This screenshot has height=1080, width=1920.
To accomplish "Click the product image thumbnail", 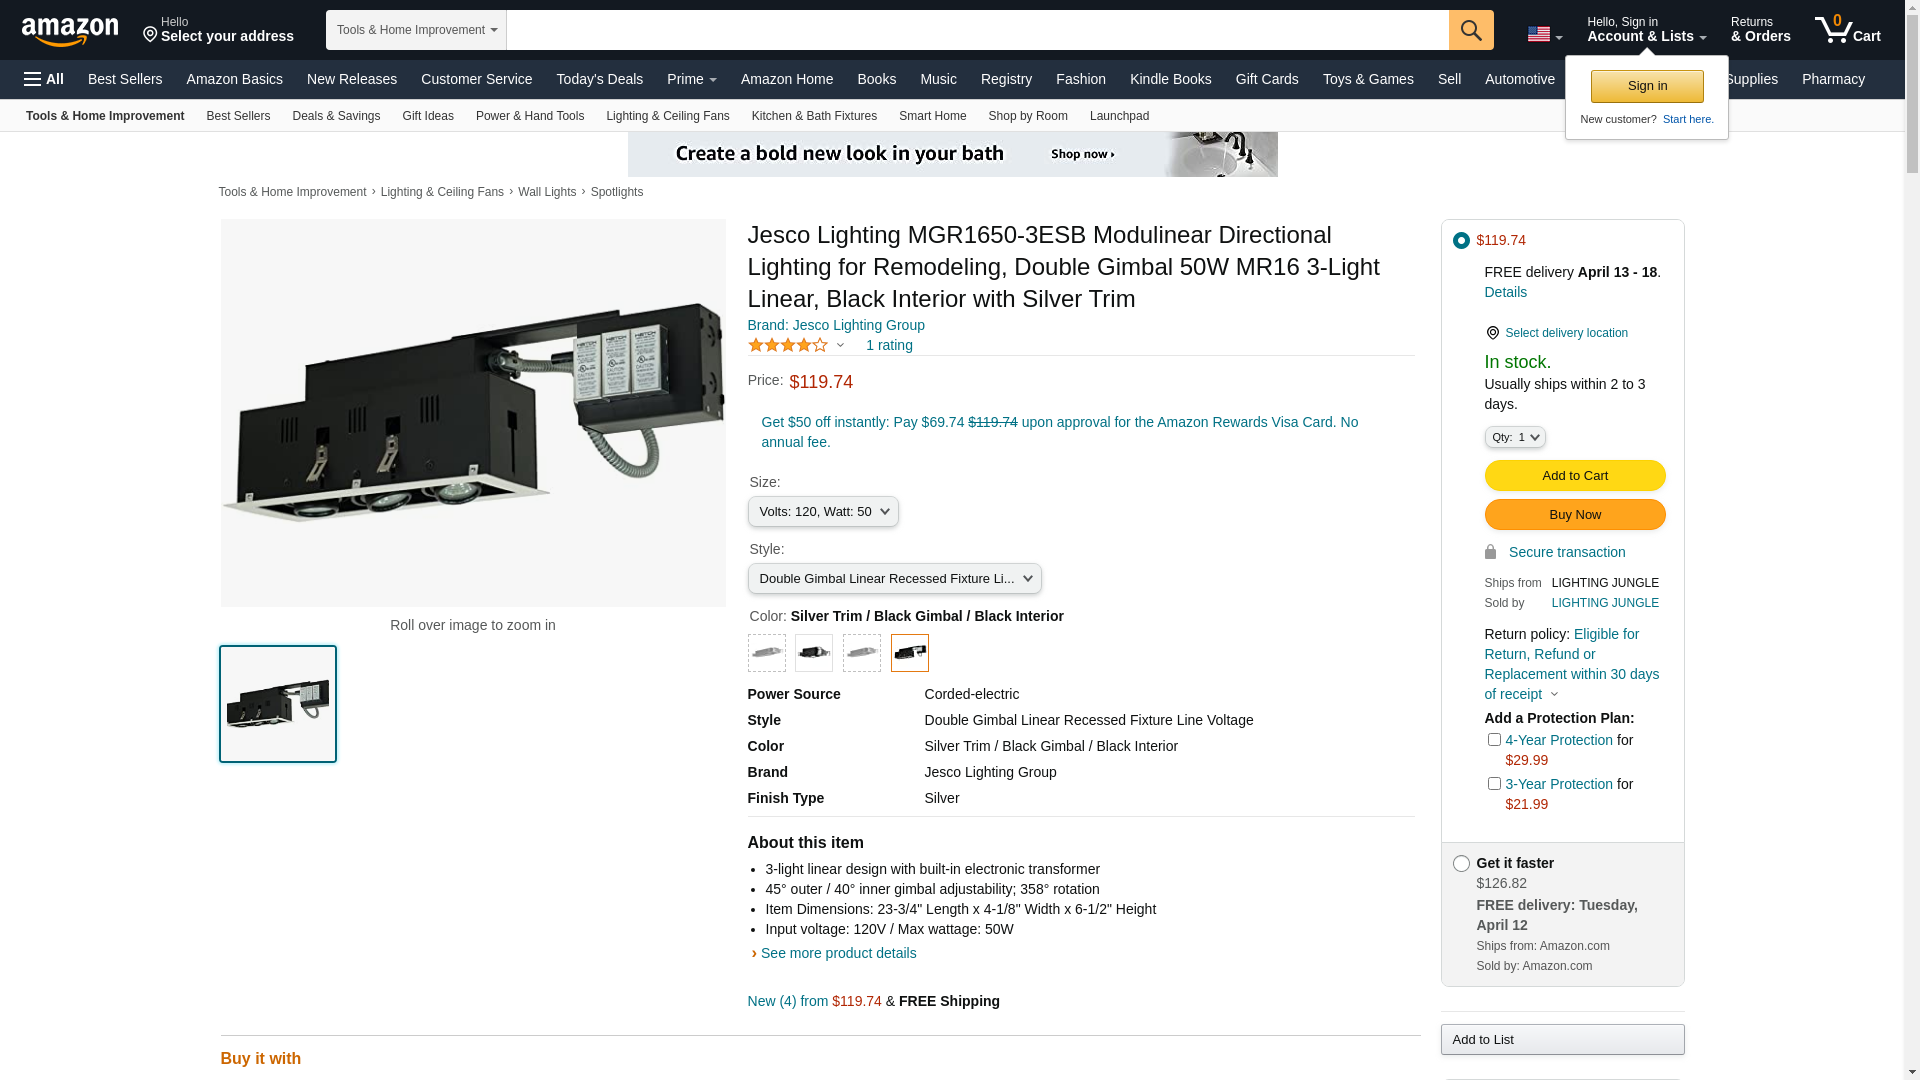I will point(278,704).
